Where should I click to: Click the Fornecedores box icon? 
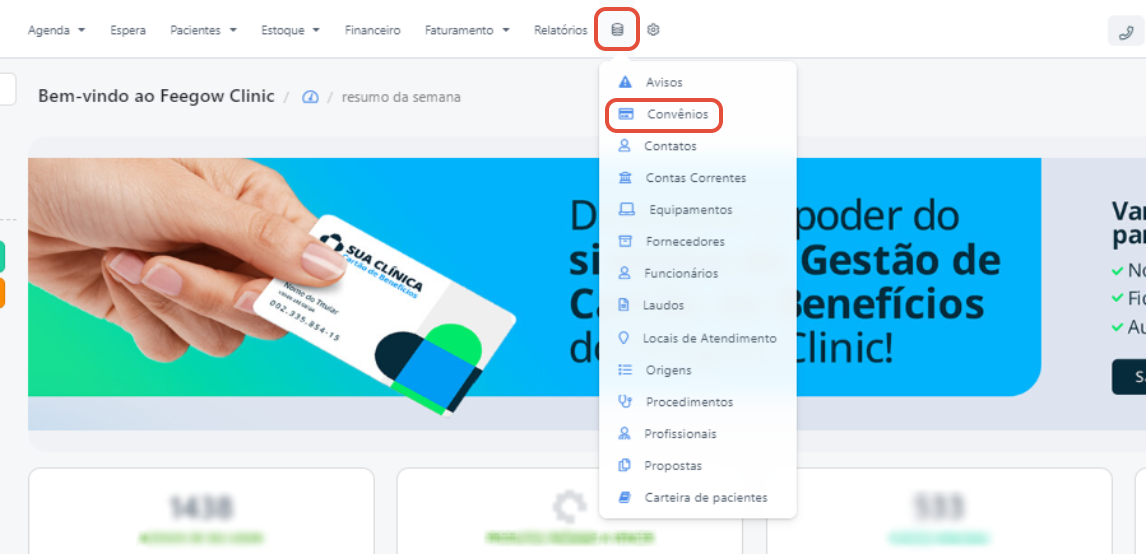[625, 241]
